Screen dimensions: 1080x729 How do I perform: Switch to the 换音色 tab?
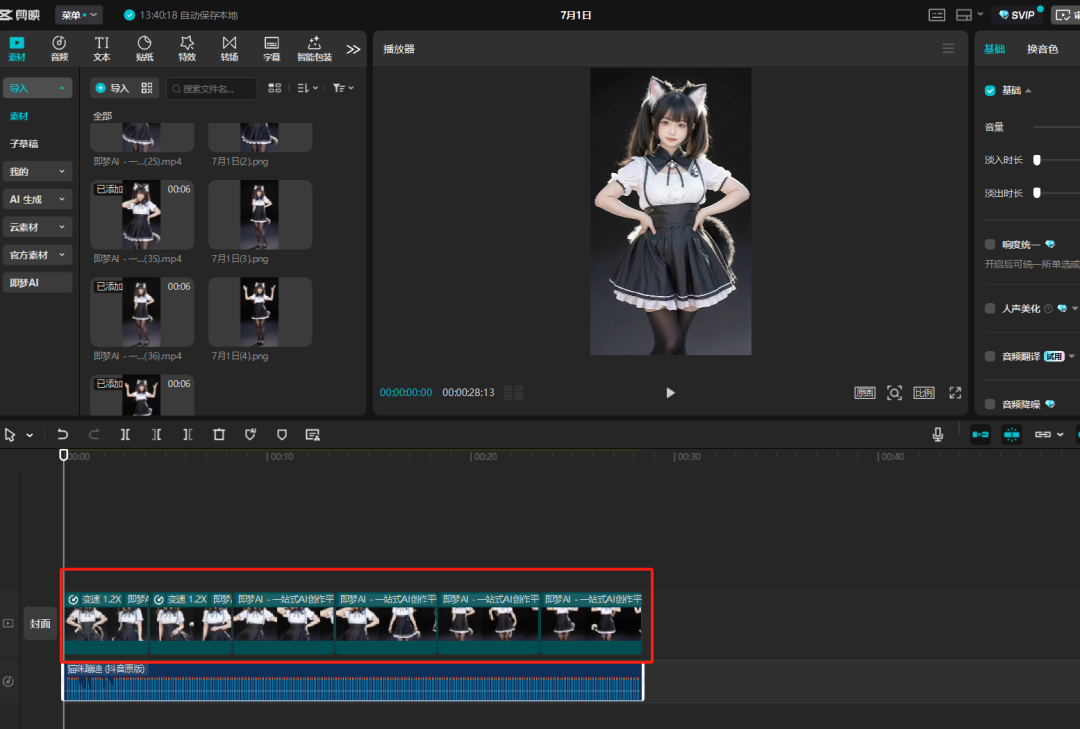point(1045,48)
